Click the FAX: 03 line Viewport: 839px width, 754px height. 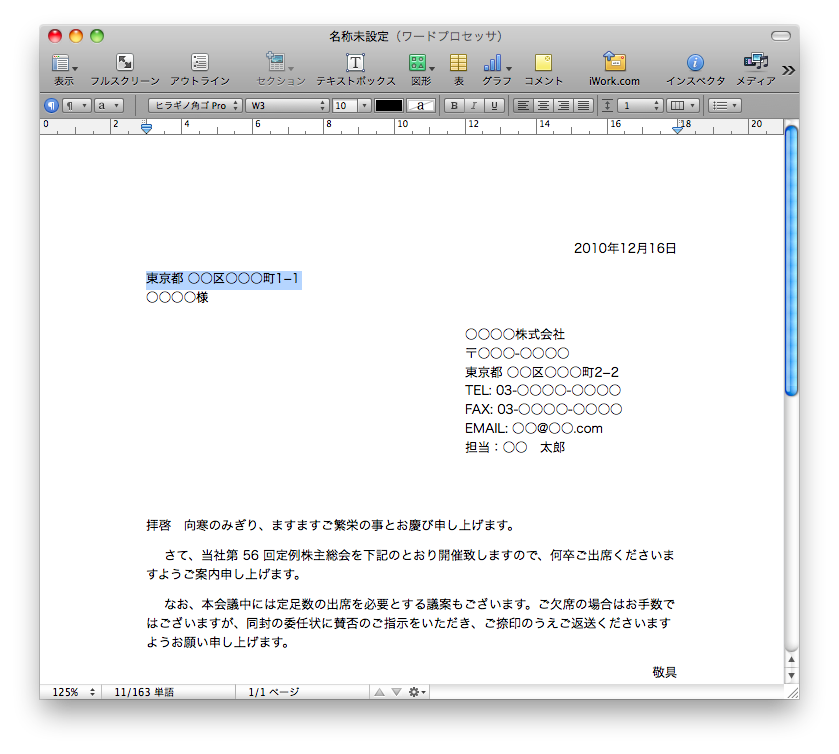(x=543, y=409)
